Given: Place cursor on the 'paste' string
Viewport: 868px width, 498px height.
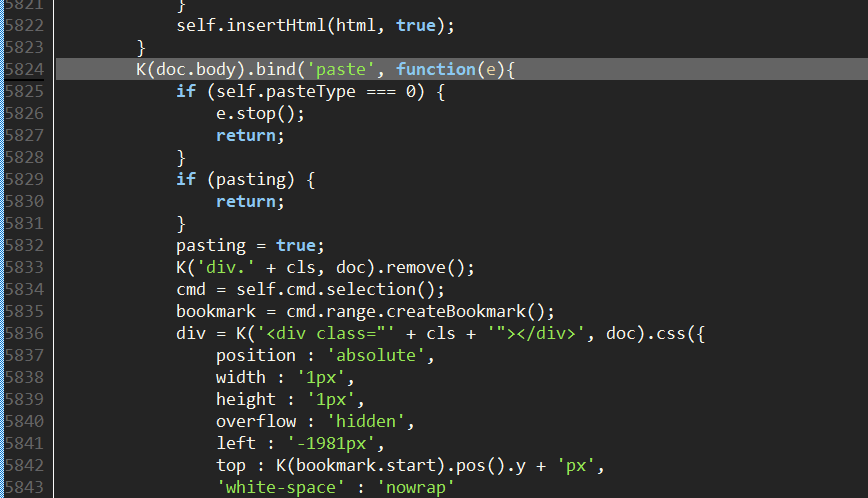Looking at the screenshot, I should click(350, 69).
